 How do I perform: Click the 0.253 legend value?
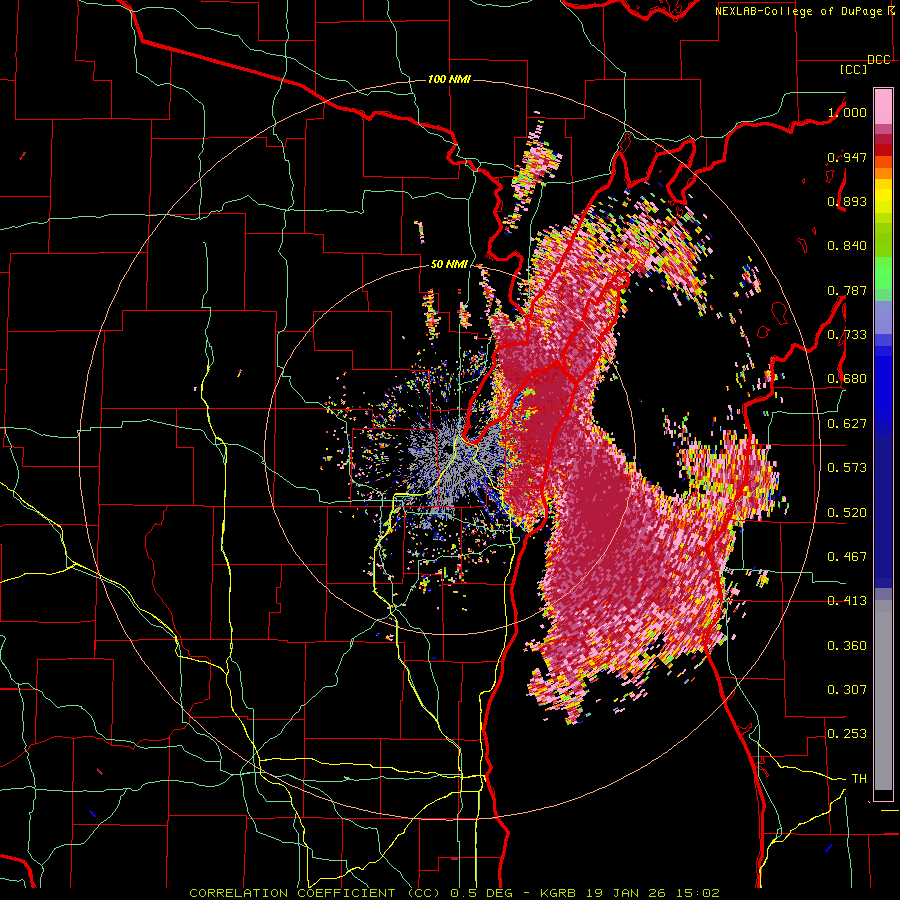pyautogui.click(x=847, y=734)
